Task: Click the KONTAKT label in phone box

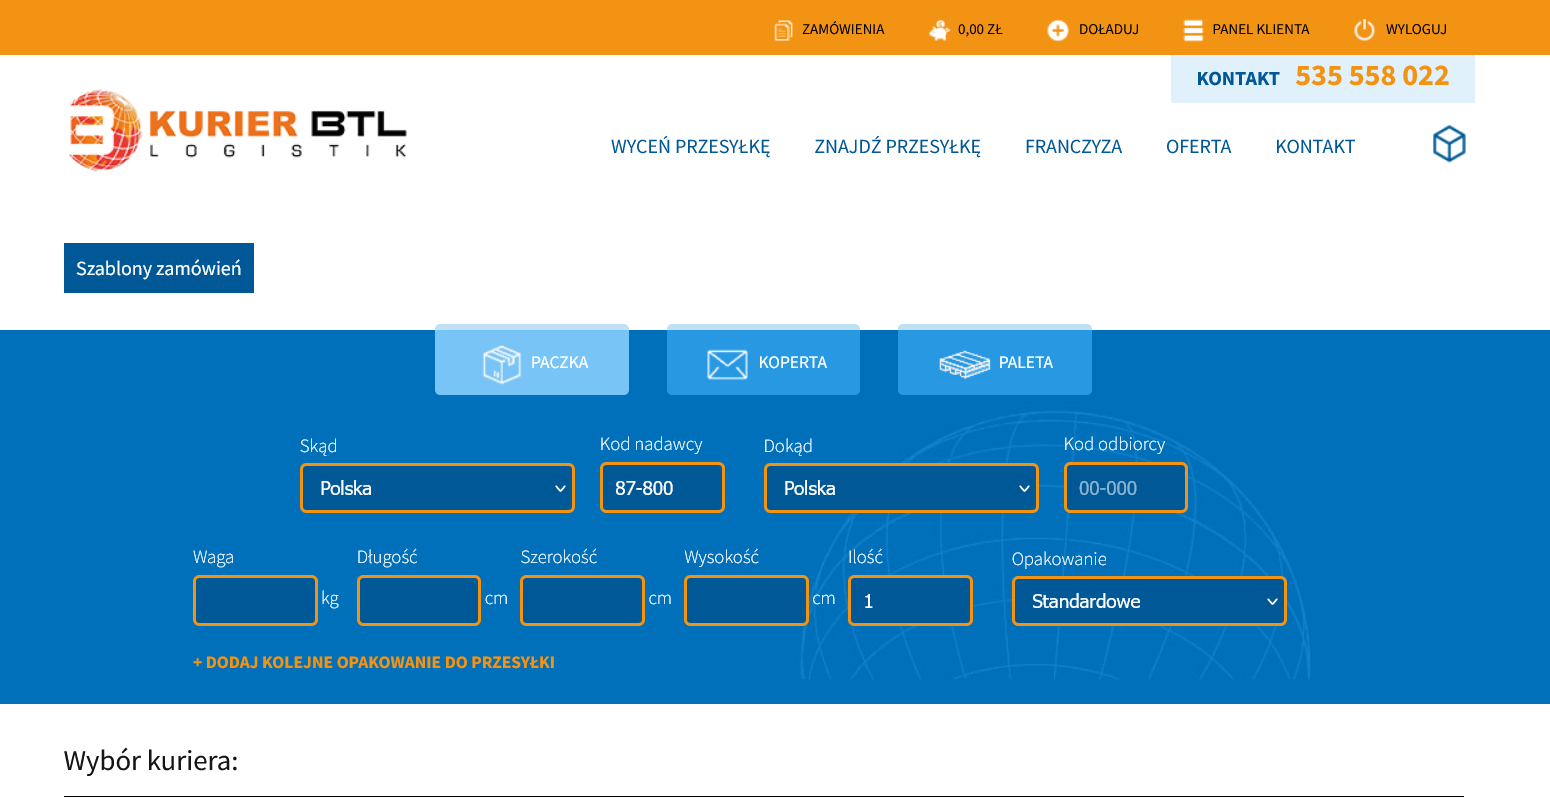Action: (1238, 78)
